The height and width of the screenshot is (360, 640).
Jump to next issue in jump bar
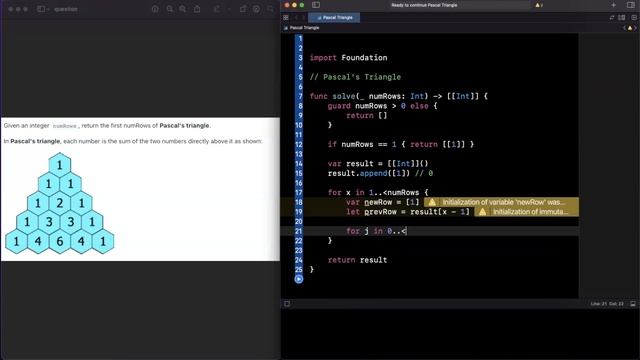tap(635, 28)
